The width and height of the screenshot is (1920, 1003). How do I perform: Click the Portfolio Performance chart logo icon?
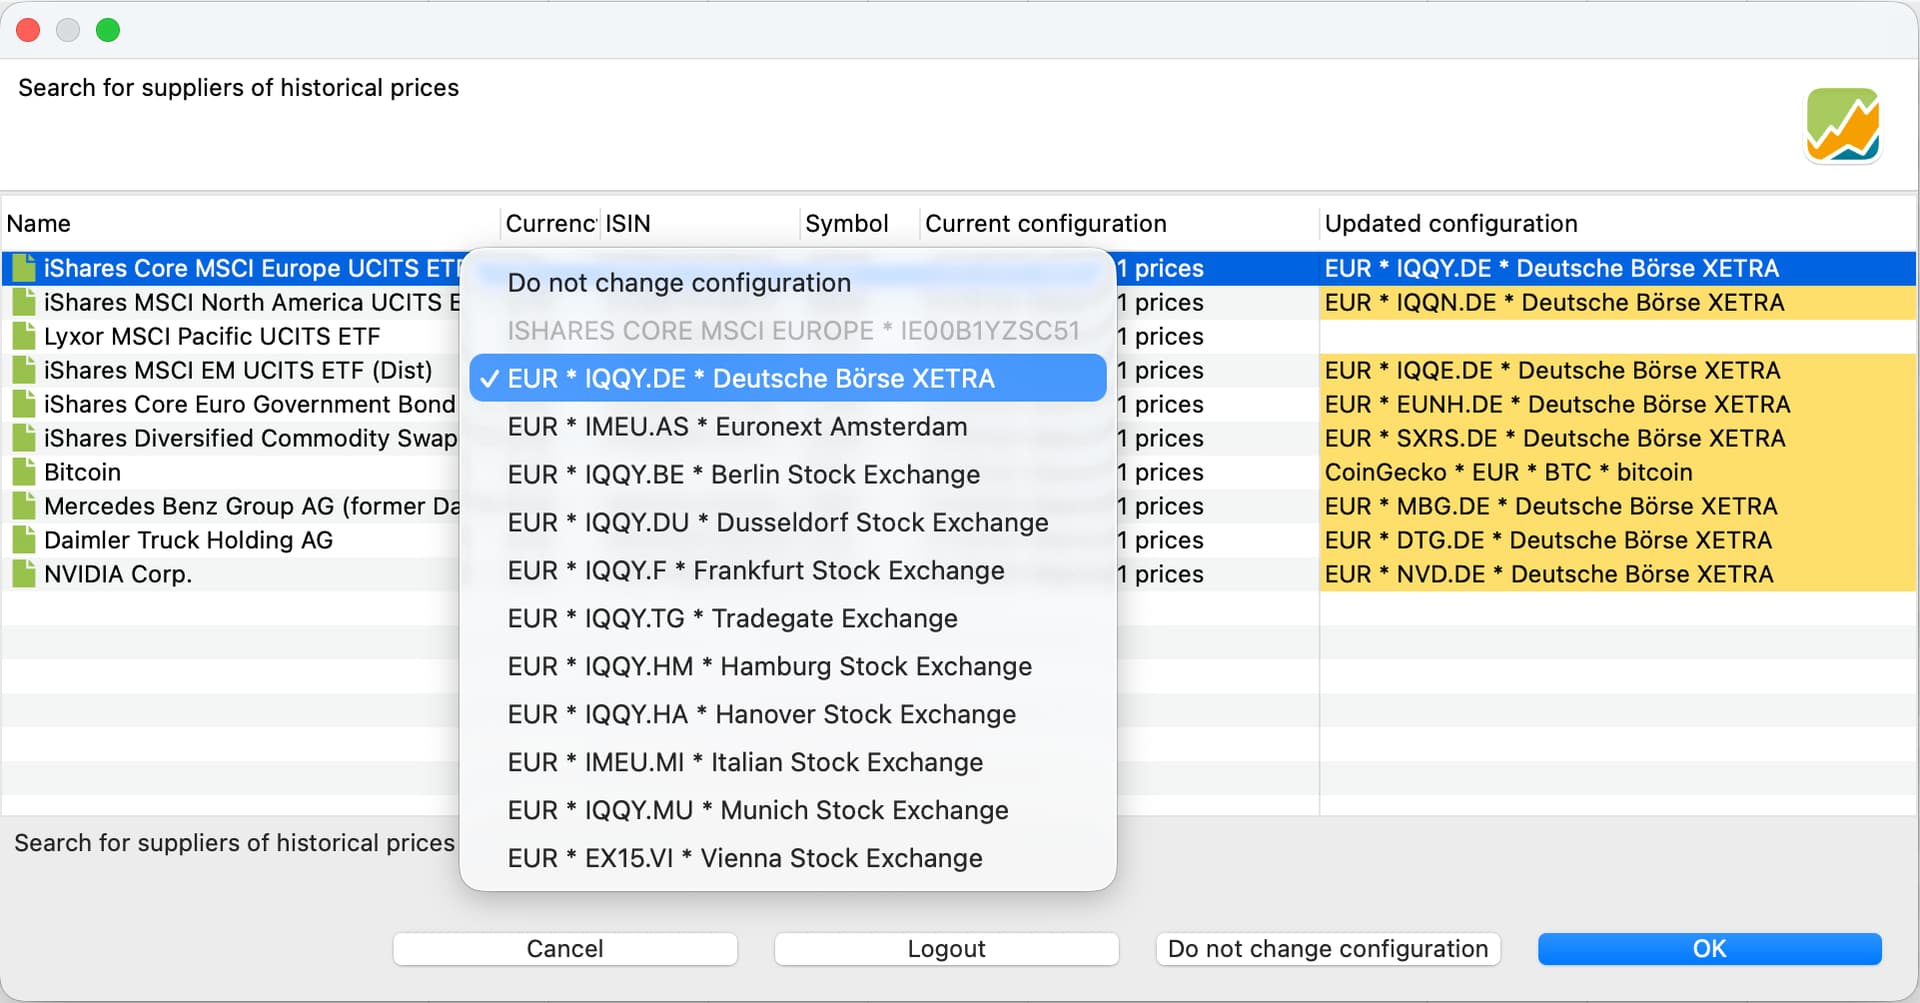1842,126
